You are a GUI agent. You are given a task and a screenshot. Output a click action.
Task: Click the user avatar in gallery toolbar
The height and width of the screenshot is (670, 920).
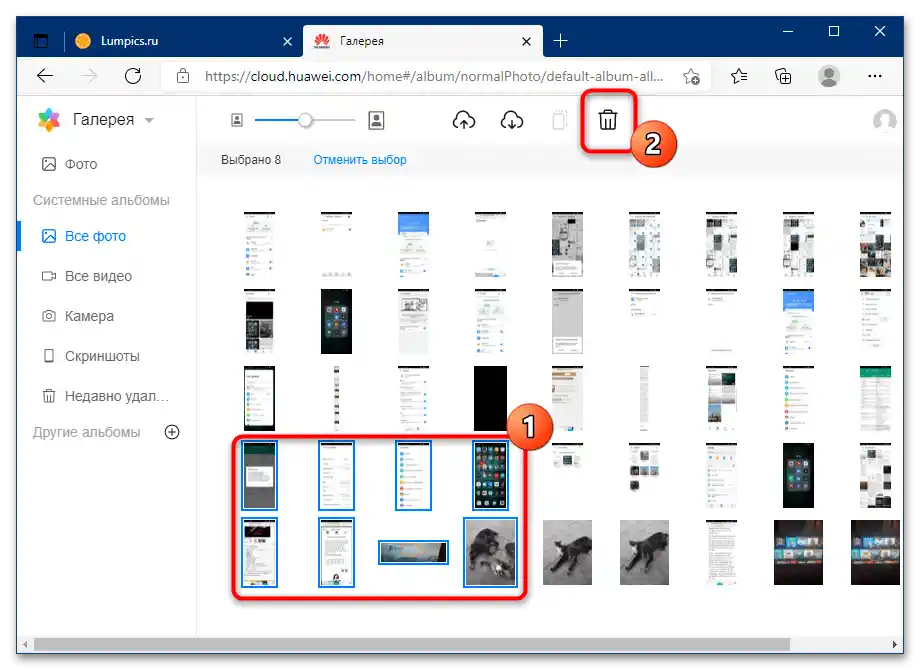click(x=884, y=120)
